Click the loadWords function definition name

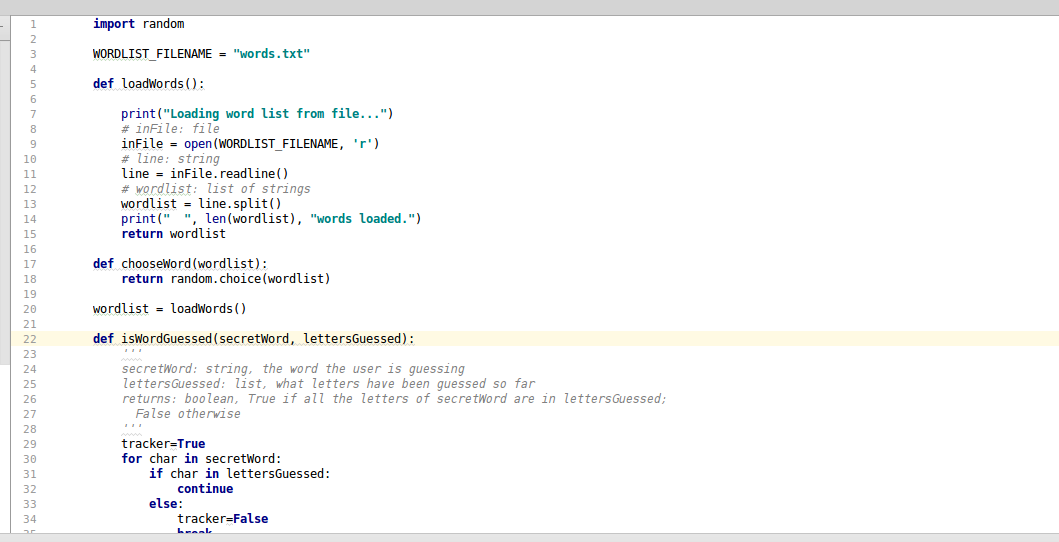(x=152, y=84)
